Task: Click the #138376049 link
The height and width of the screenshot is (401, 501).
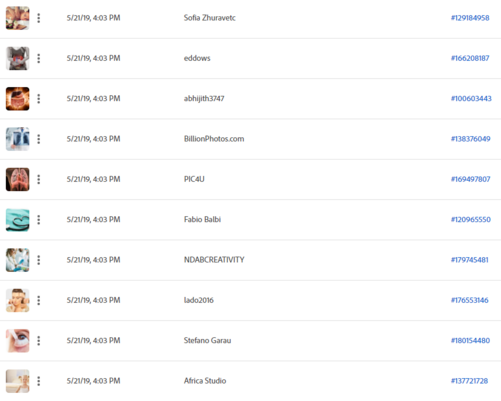Action: click(x=470, y=139)
